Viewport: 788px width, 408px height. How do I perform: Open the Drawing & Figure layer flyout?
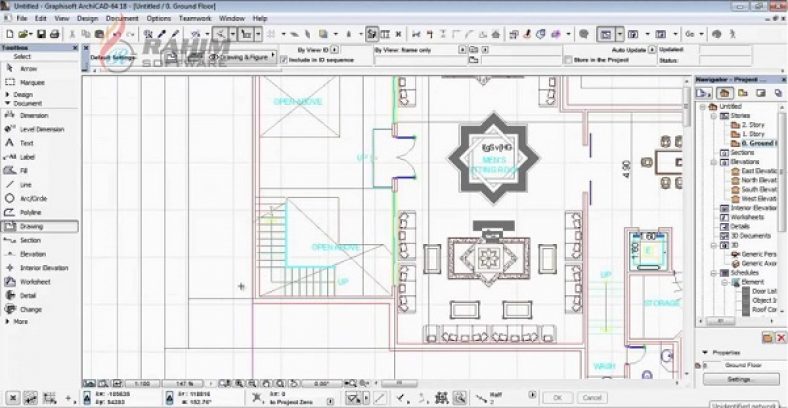[273, 56]
